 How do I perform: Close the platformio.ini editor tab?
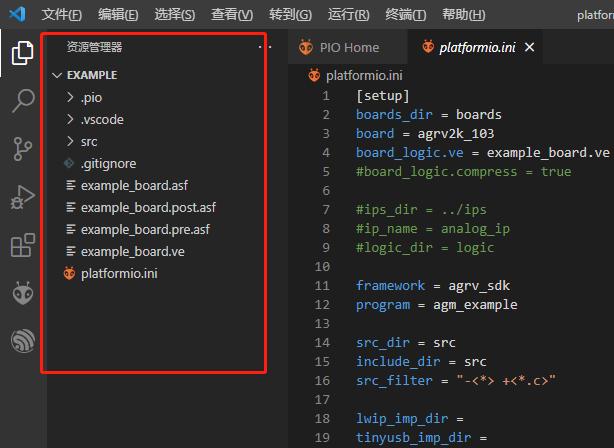coord(529,47)
